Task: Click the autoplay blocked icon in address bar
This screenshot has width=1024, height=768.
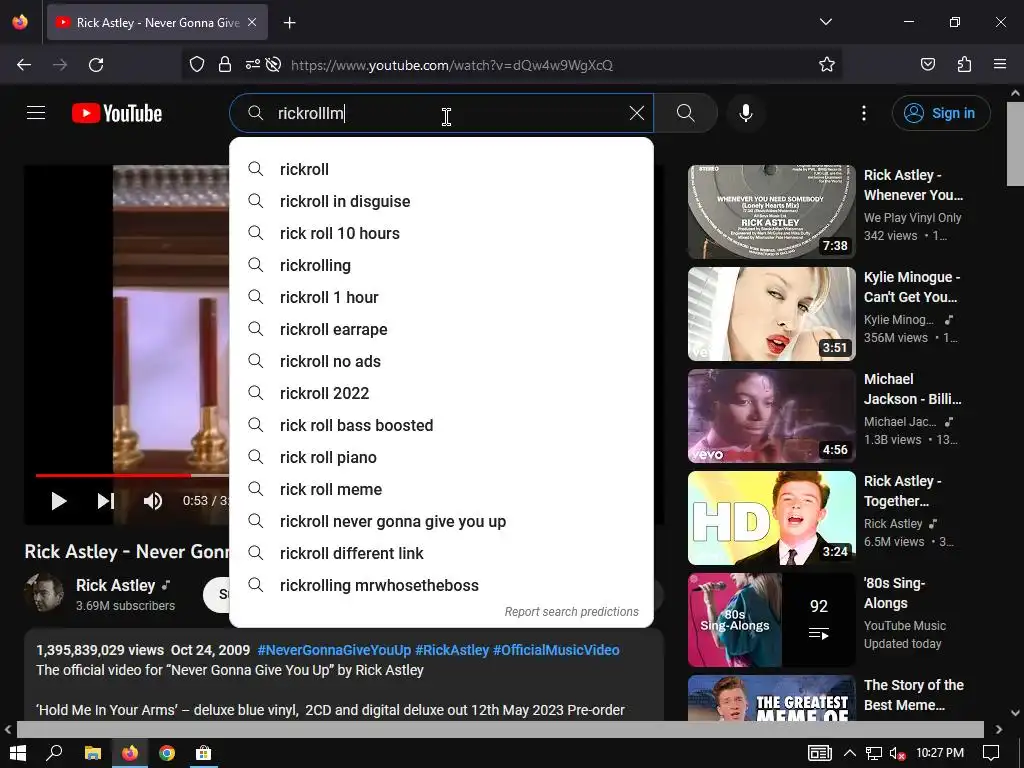Action: coord(274,65)
